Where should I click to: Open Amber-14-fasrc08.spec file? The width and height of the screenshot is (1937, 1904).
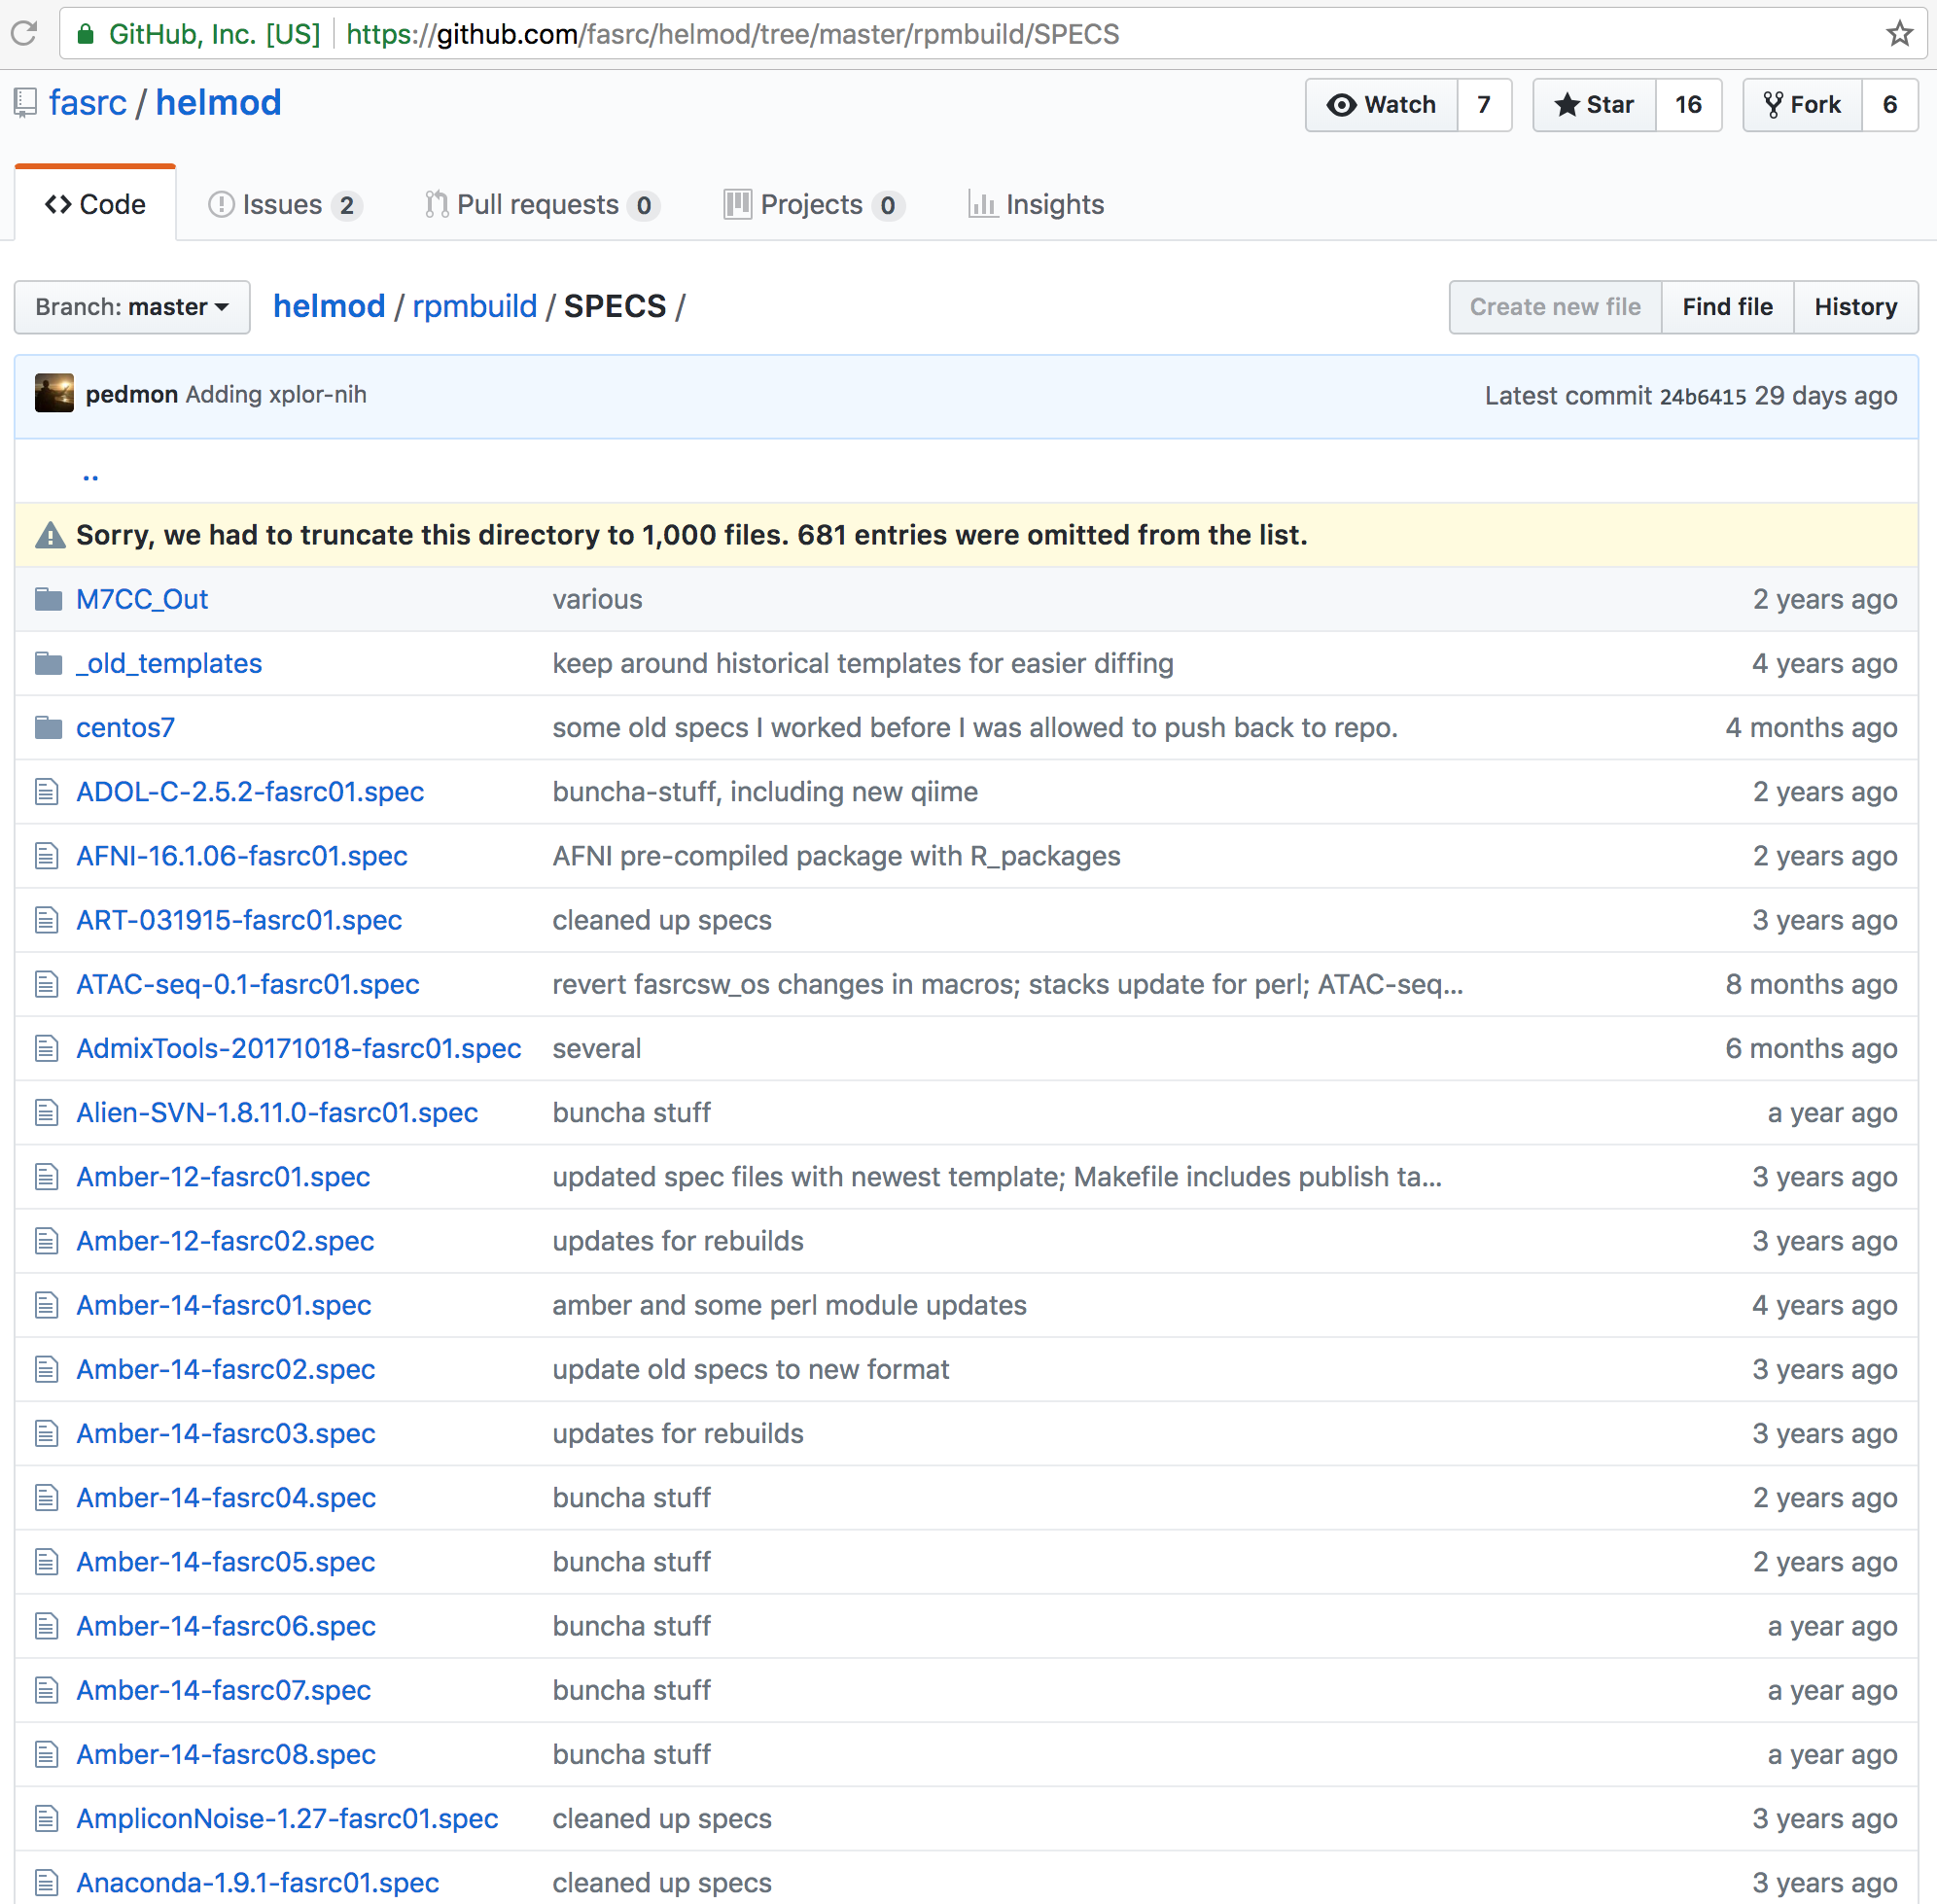[226, 1754]
